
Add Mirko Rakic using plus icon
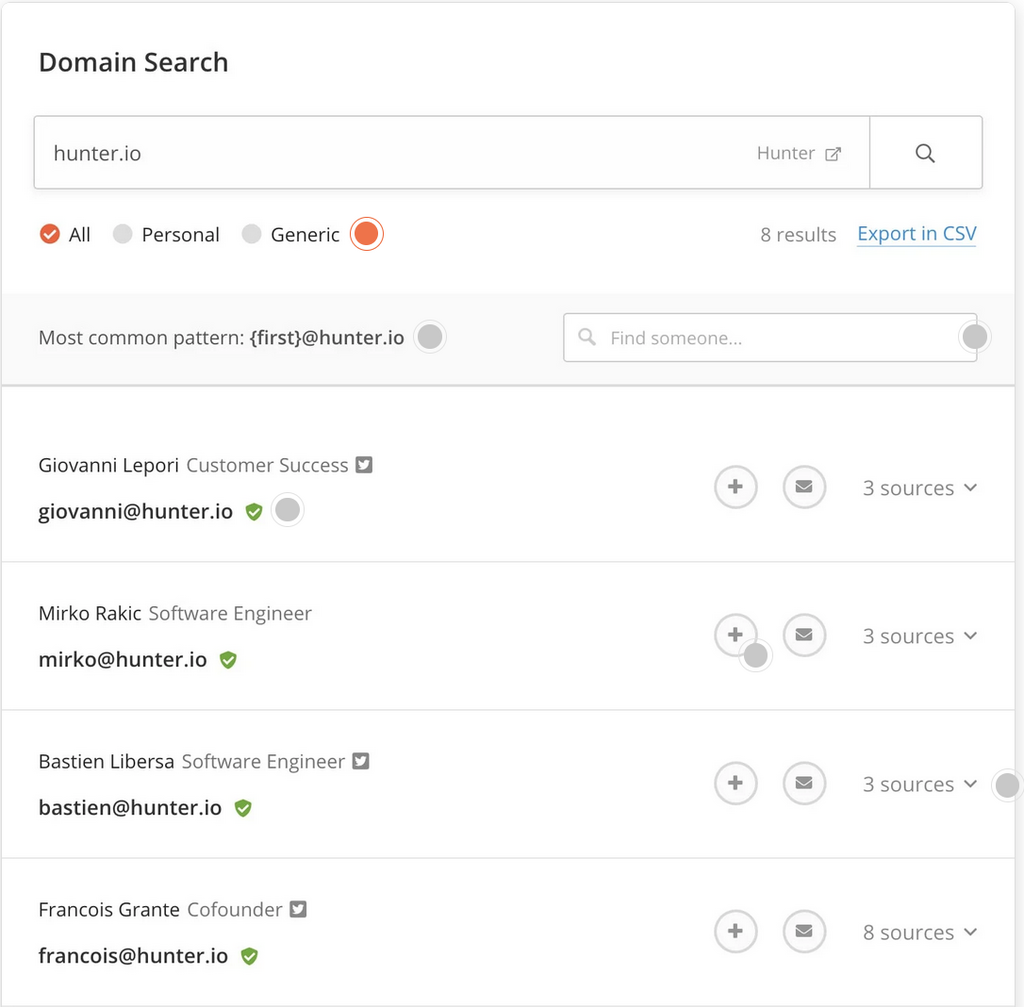pos(734,634)
